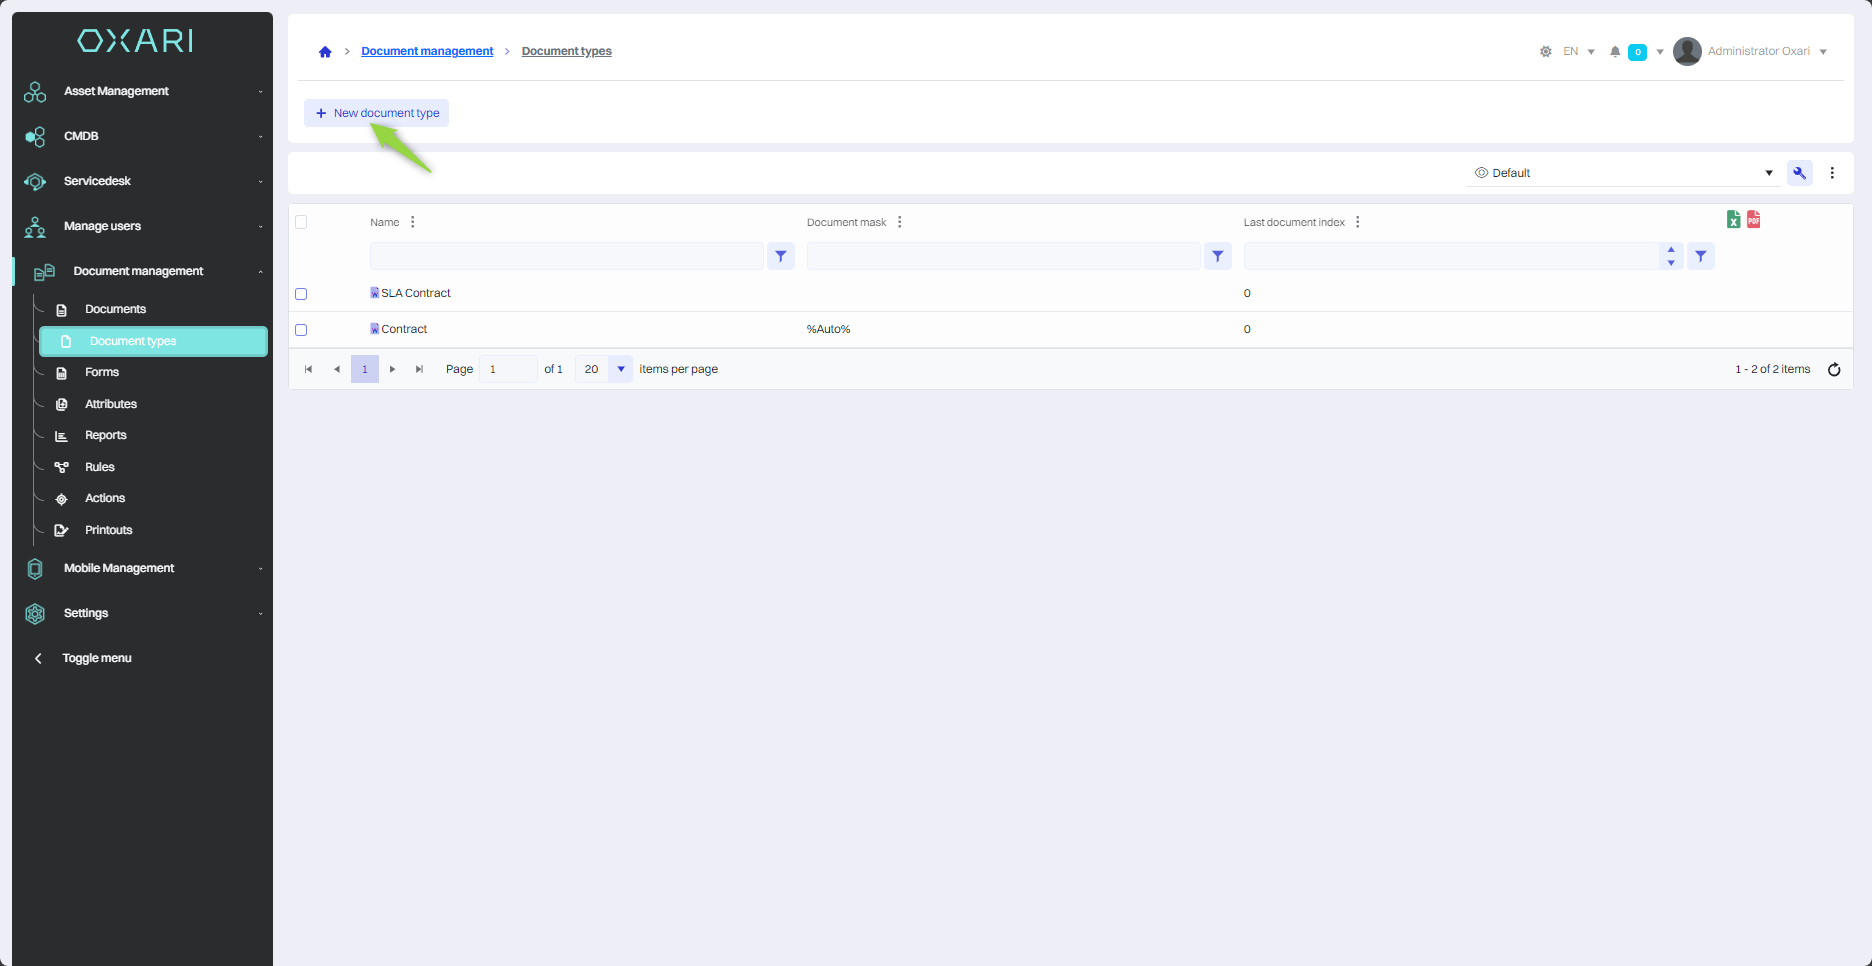Viewport: 1872px width, 966px height.
Task: Open Document mask column options menu
Action: 900,222
